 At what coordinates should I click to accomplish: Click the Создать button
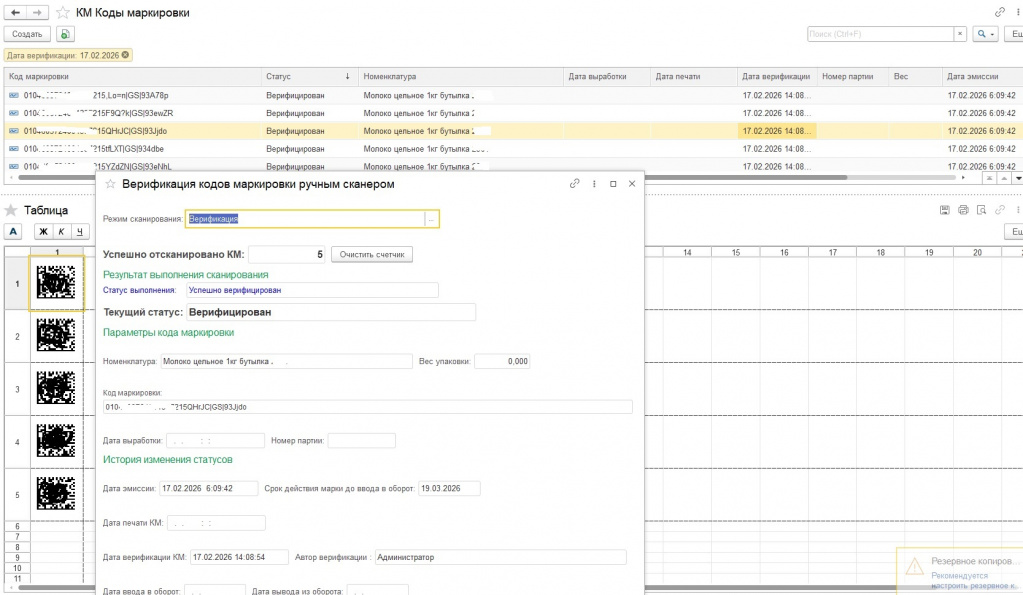(27, 34)
